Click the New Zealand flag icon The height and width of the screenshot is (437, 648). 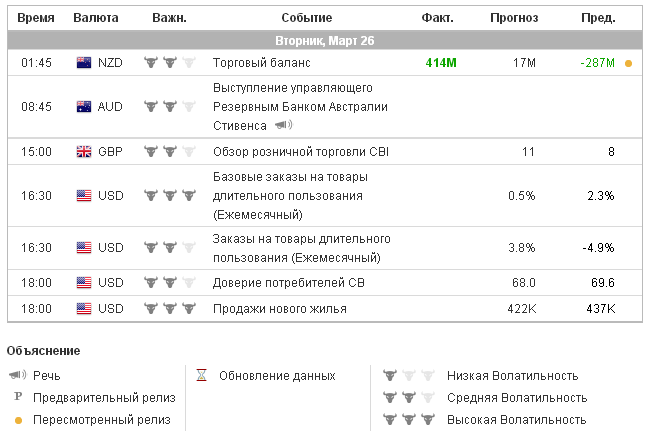coord(84,63)
